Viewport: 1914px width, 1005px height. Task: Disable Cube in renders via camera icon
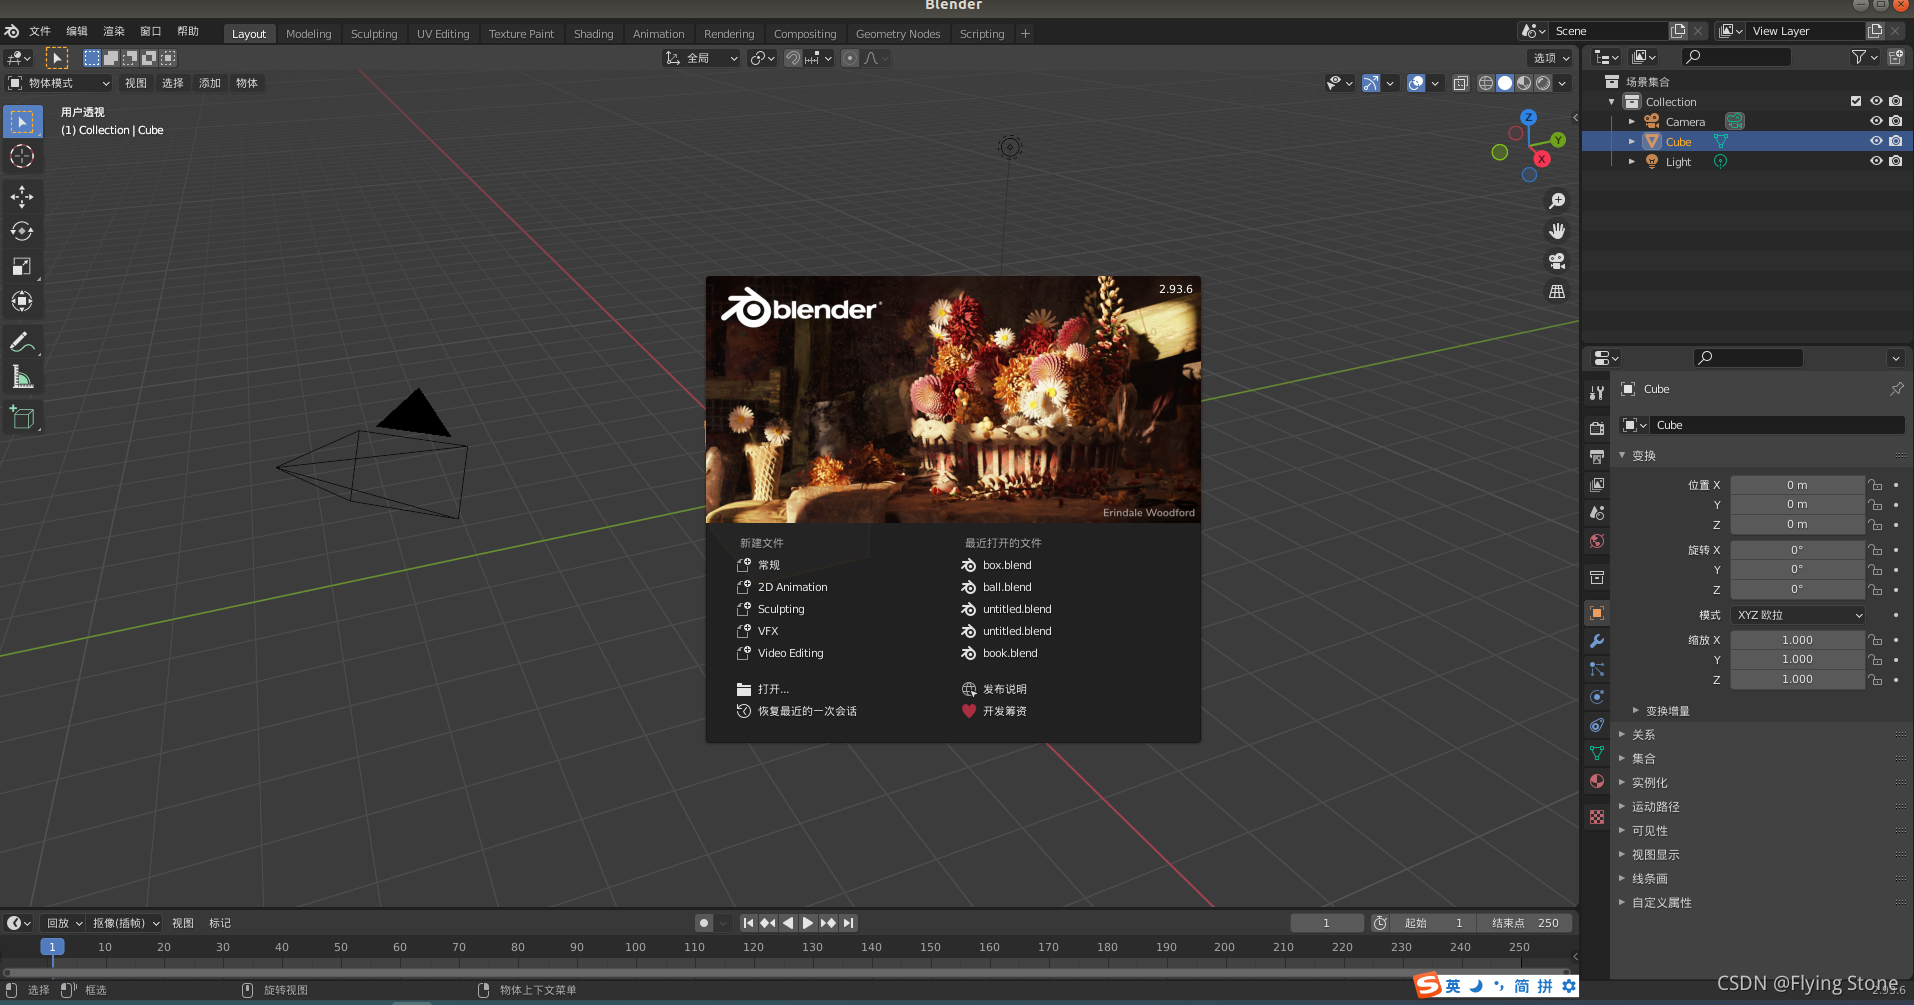[x=1896, y=141]
